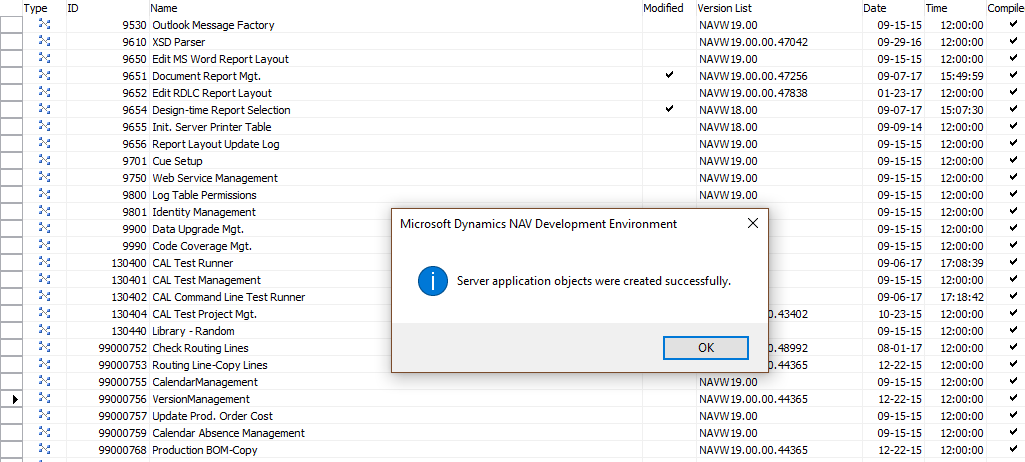Select time cell '15:07:30'
The height and width of the screenshot is (462, 1025).
click(962, 110)
